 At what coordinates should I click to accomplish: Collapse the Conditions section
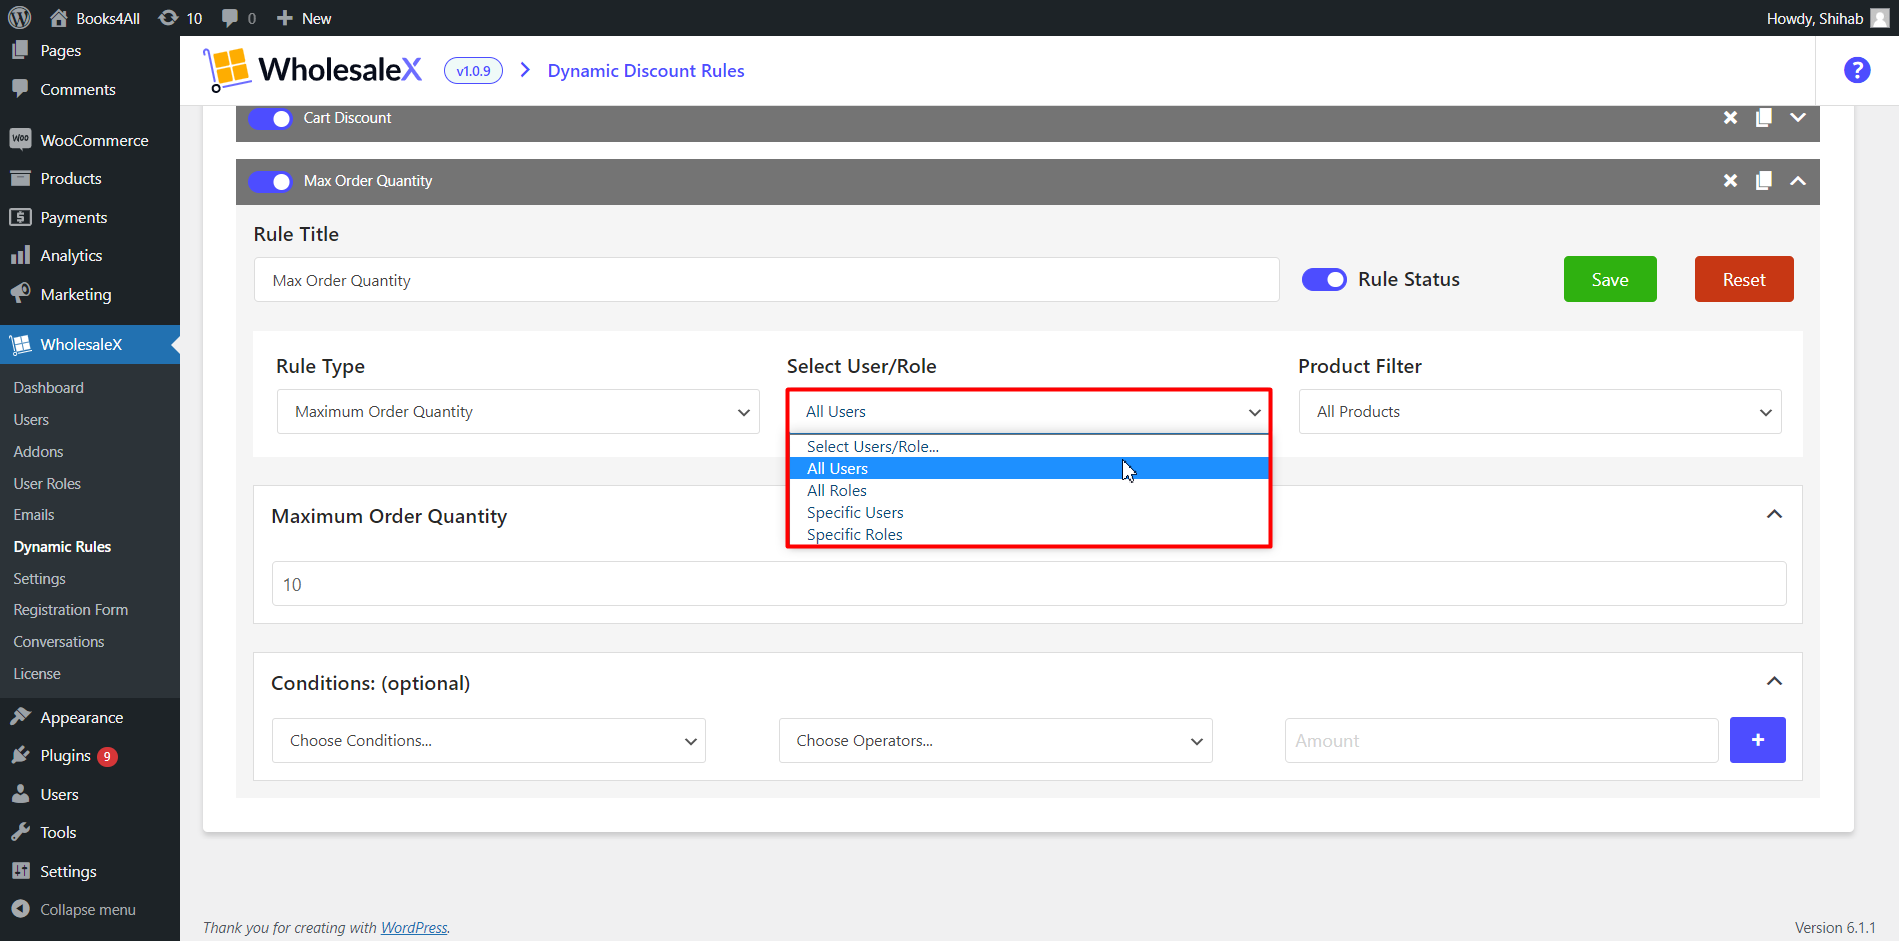[x=1774, y=681]
